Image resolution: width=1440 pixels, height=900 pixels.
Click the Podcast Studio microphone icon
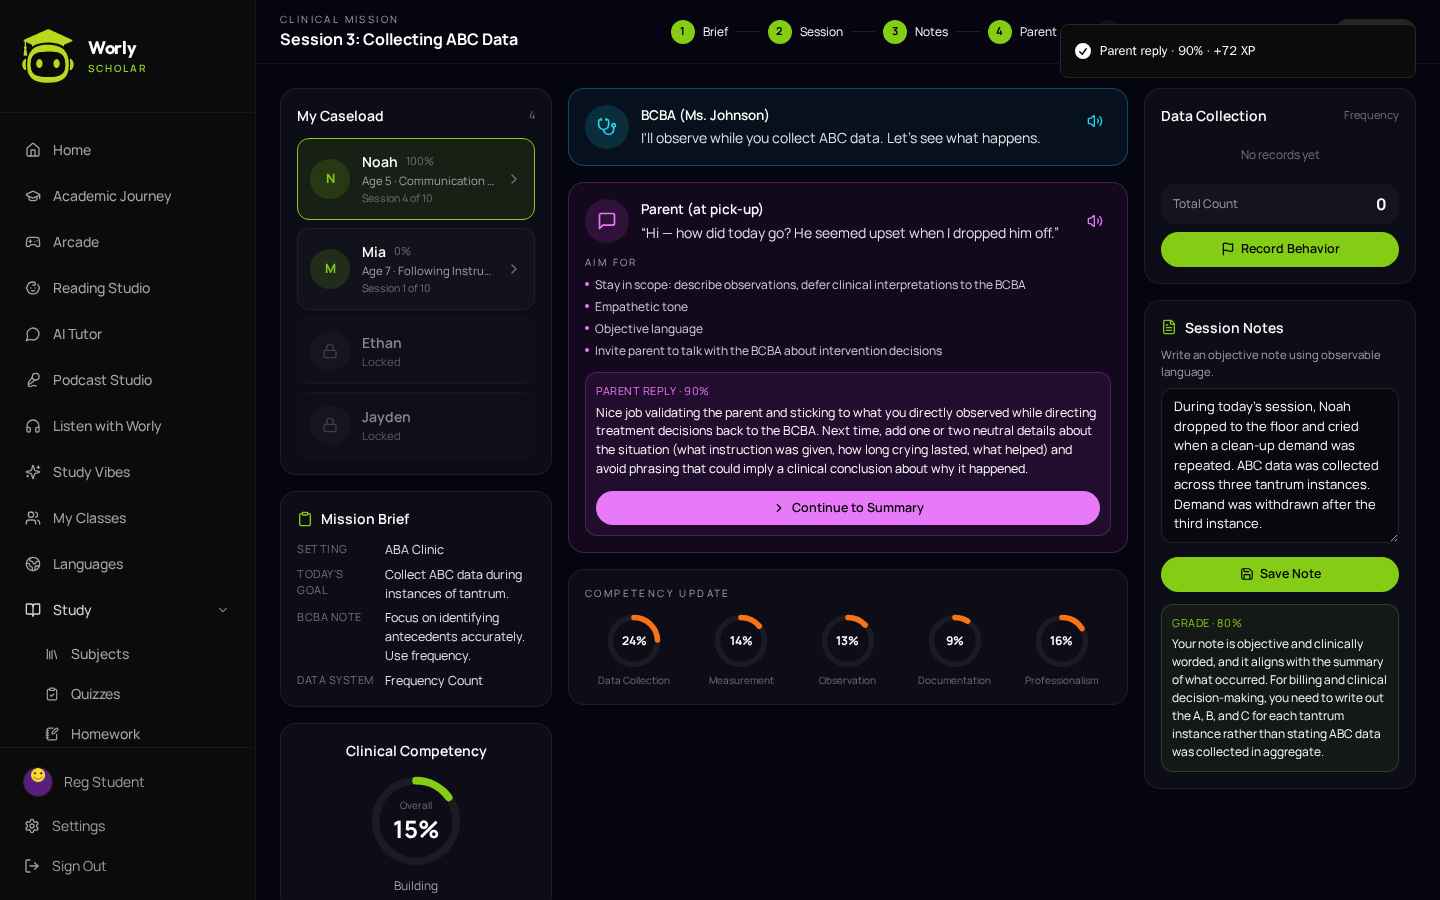[x=33, y=380]
